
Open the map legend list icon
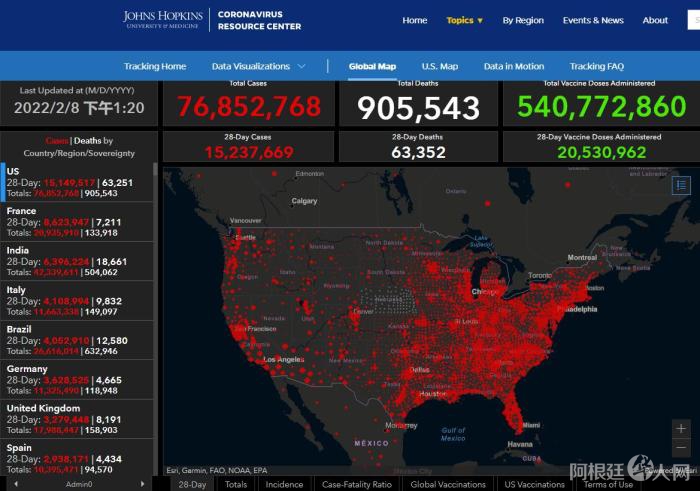point(681,185)
